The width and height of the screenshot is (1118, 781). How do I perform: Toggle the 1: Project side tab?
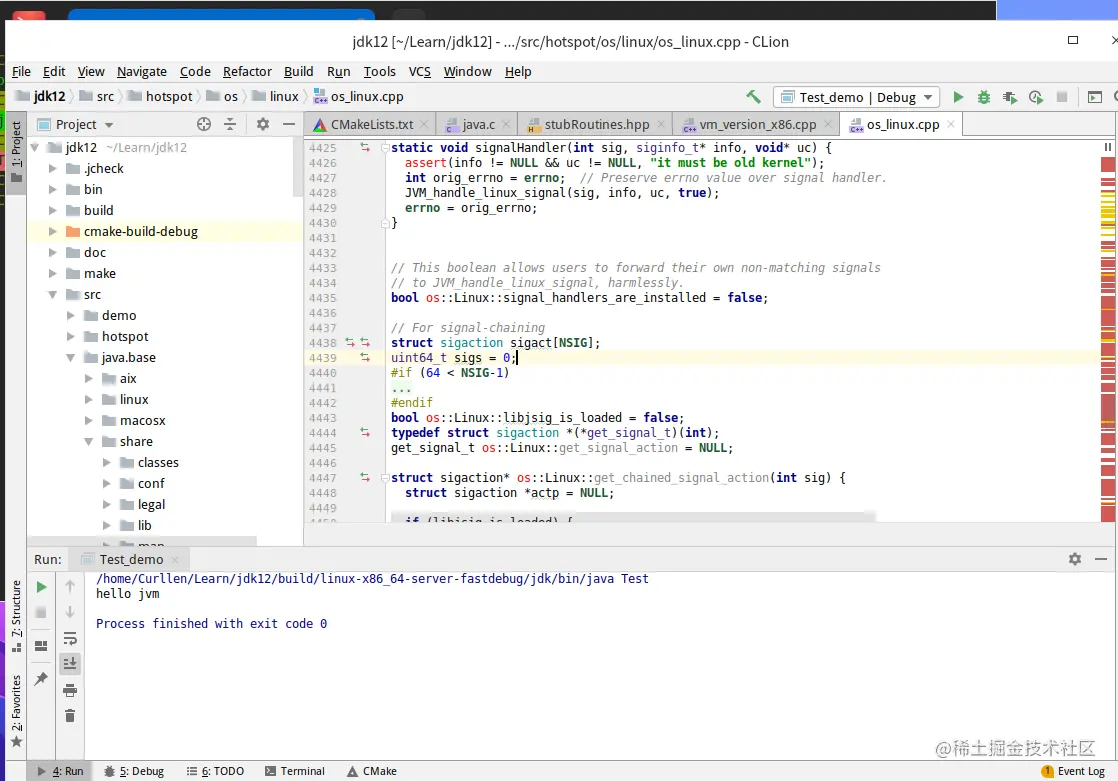click(16, 152)
